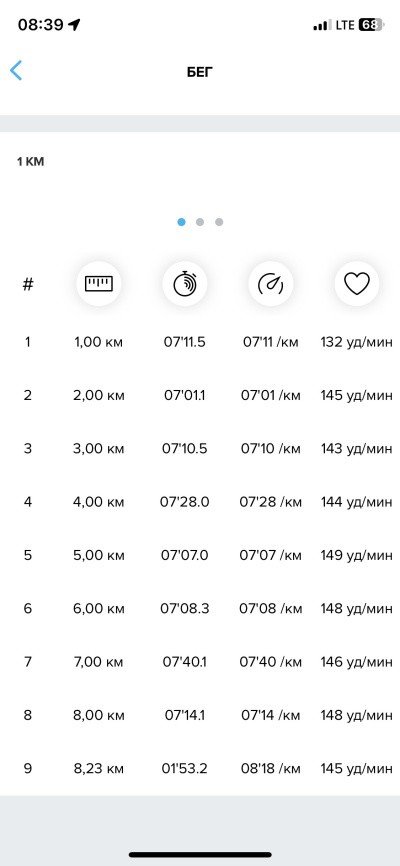Image resolution: width=400 pixels, height=866 pixels.
Task: Switch to the second page indicator dot
Action: [x=200, y=222]
